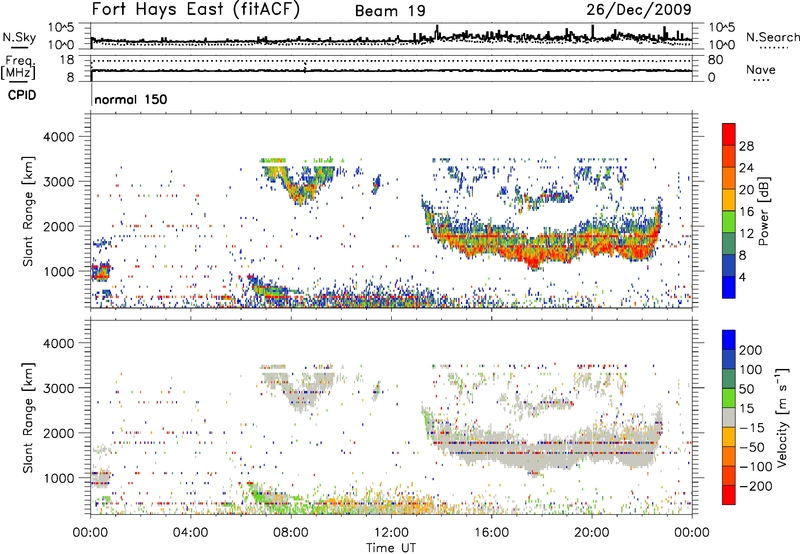The width and height of the screenshot is (800, 554).
Task: Click the power panel 'Slant Range [km]' label
Action: [28, 211]
